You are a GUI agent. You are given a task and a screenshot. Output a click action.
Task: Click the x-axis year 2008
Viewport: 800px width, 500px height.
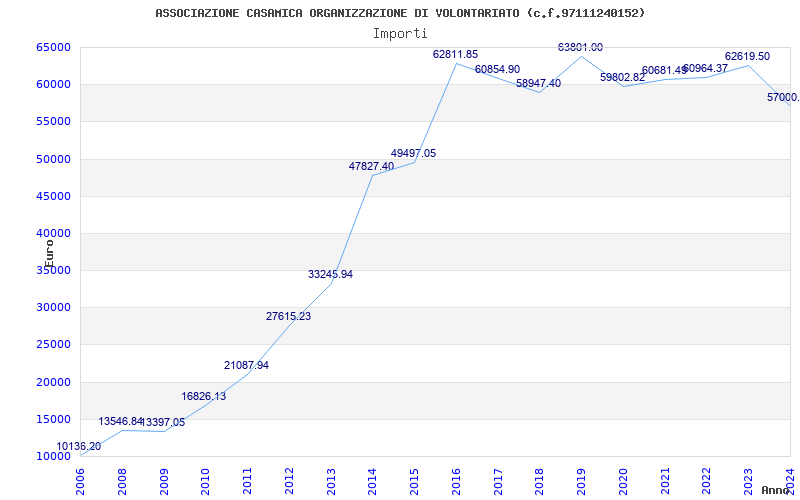(x=122, y=481)
